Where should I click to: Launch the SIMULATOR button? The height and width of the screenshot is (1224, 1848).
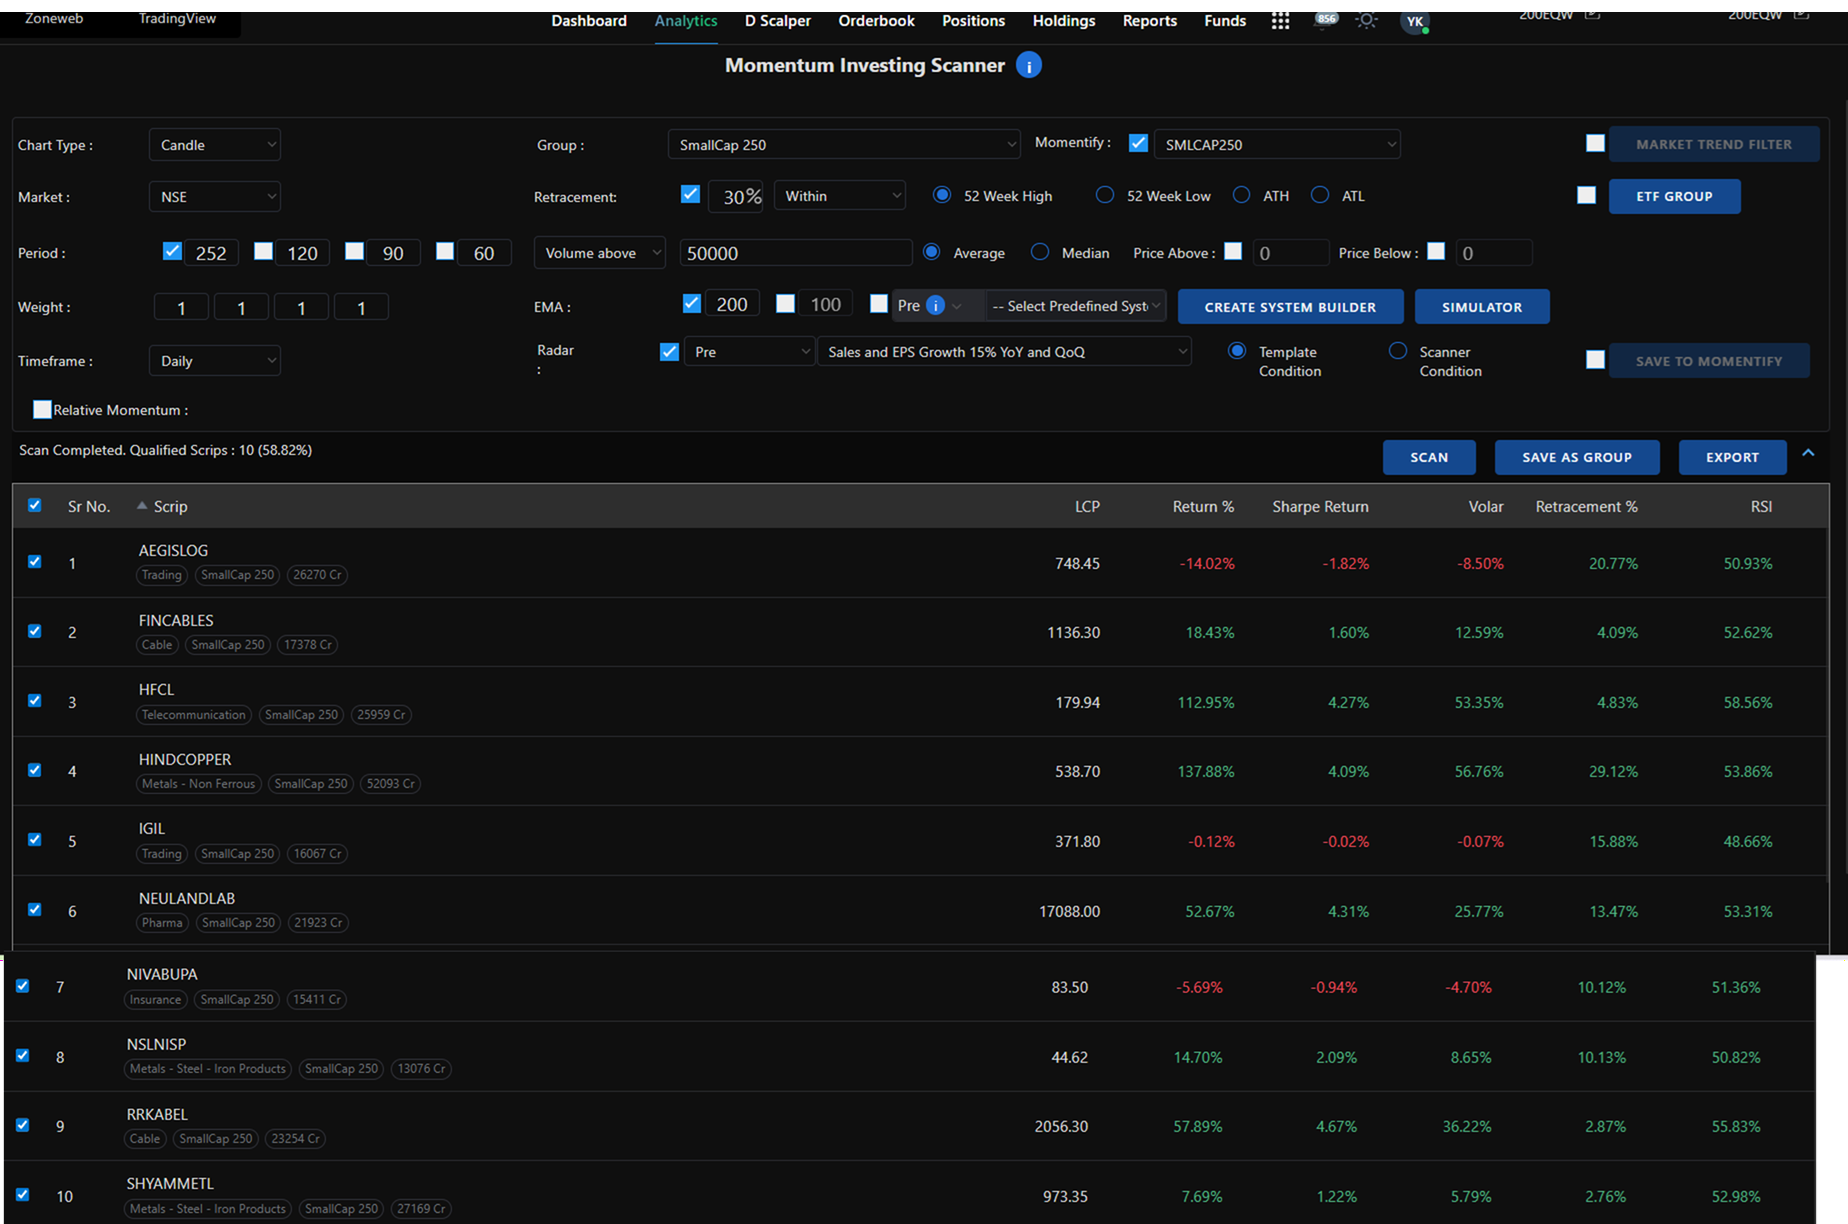click(x=1482, y=307)
